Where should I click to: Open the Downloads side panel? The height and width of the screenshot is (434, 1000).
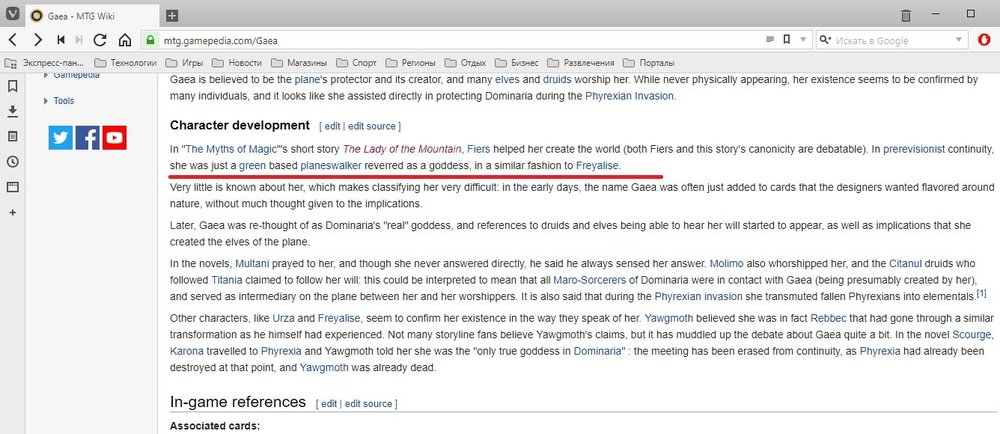(12, 110)
